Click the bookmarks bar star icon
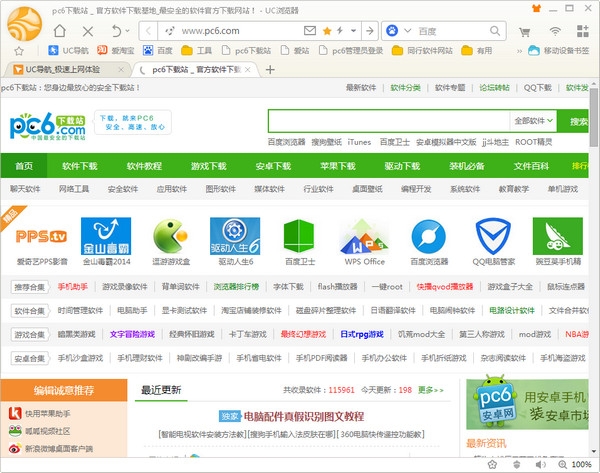The image size is (600, 473). [19, 51]
